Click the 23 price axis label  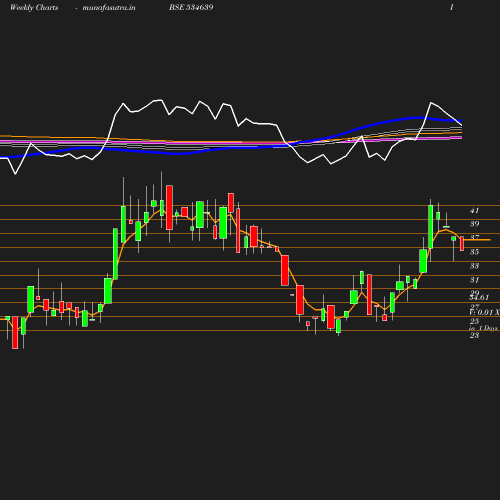click(x=474, y=335)
